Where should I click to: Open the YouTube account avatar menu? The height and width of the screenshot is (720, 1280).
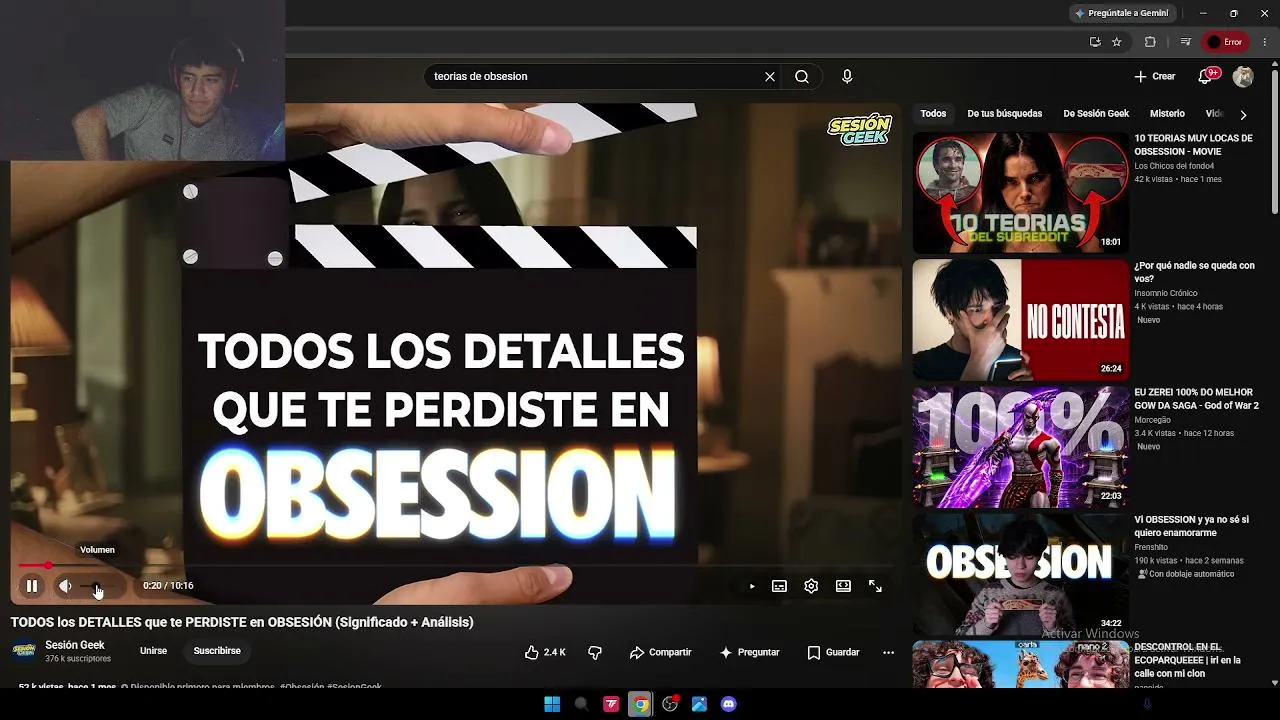point(1243,76)
